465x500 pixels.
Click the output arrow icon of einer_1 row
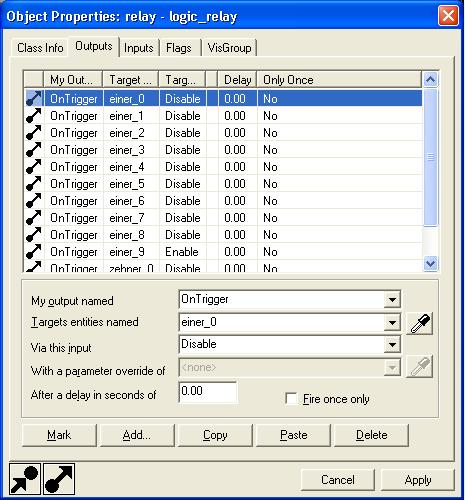[x=34, y=116]
